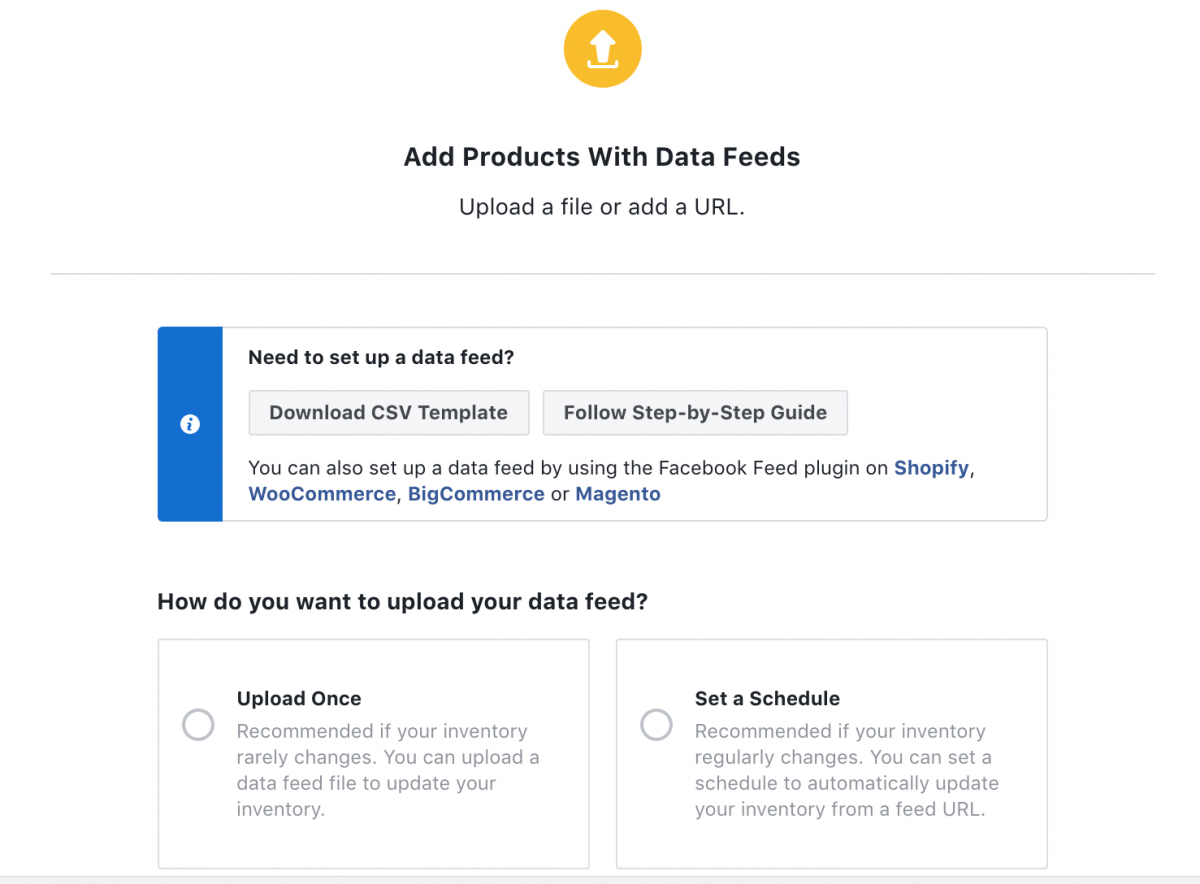
Task: Open the Magento link
Action: point(618,493)
